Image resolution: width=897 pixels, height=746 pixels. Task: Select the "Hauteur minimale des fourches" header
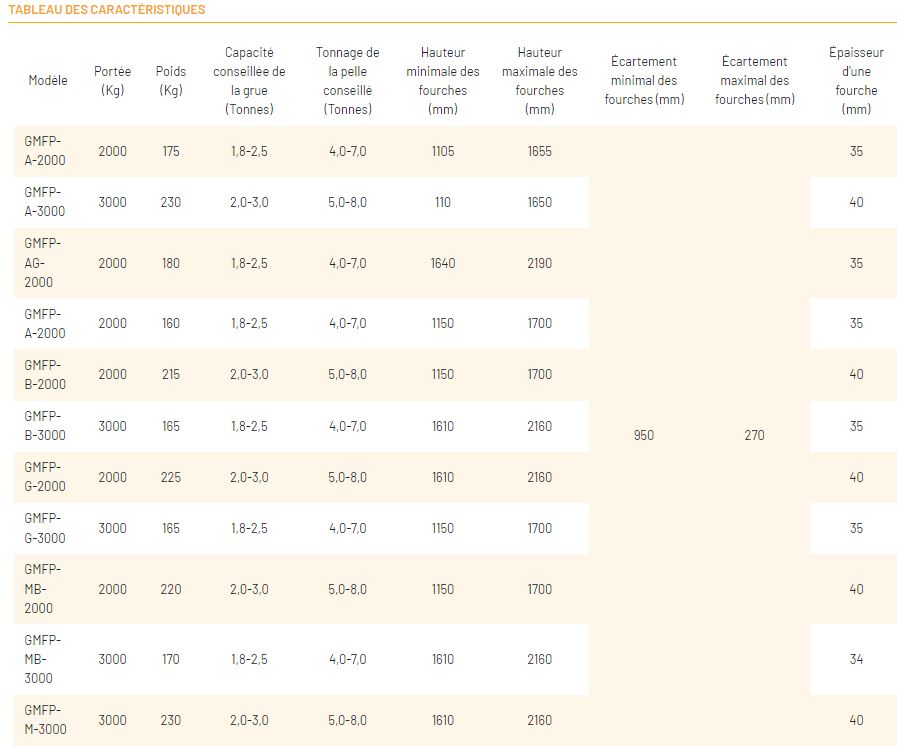coord(443,80)
